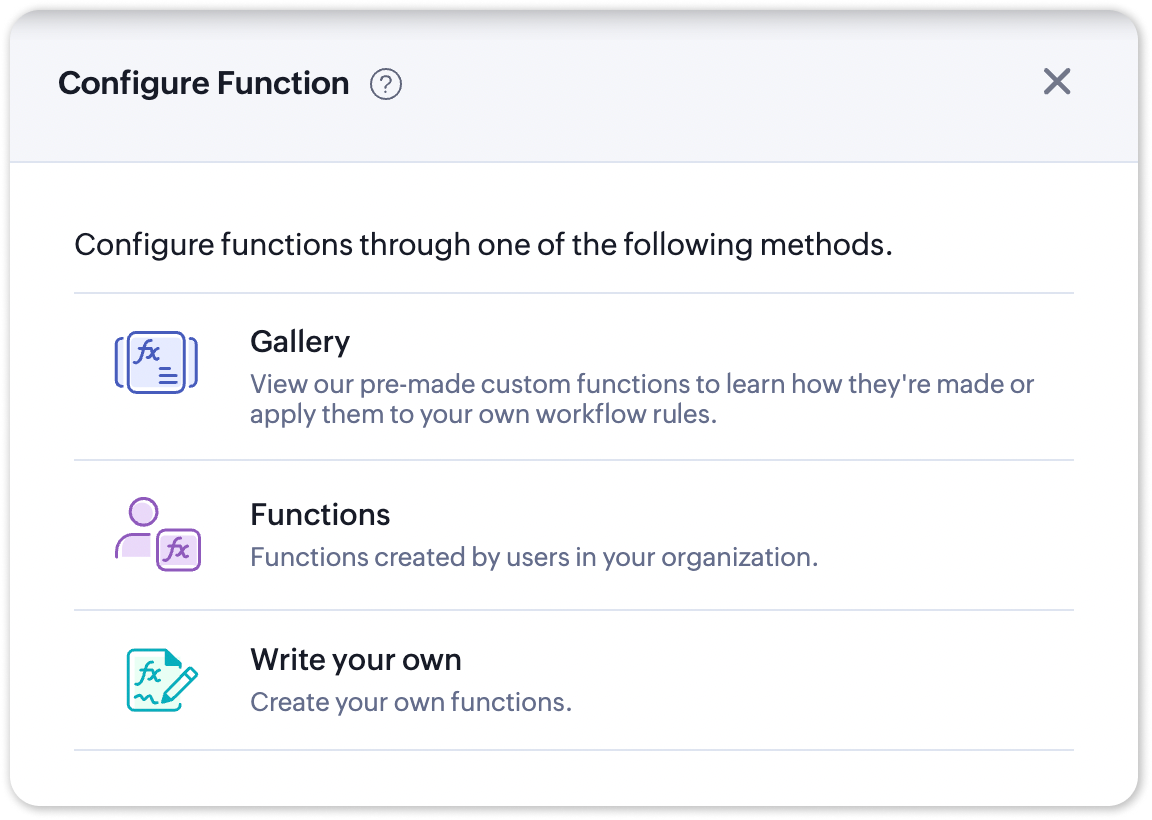Choose the Functions option title
The image size is (1152, 820).
(320, 515)
